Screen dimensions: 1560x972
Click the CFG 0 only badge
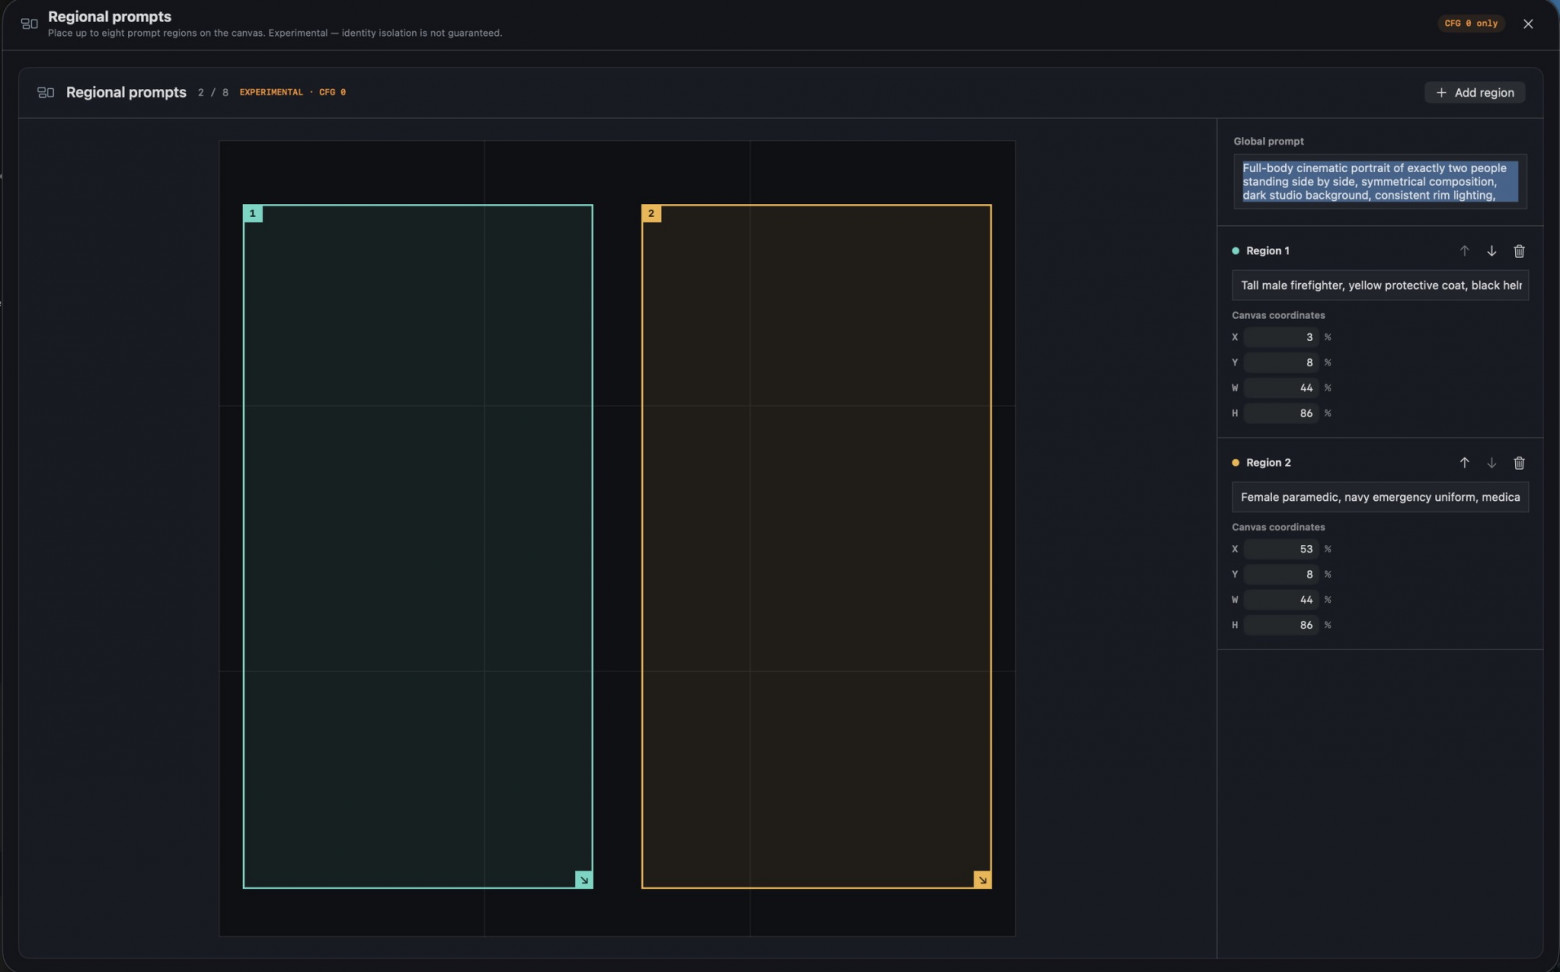coord(1471,23)
